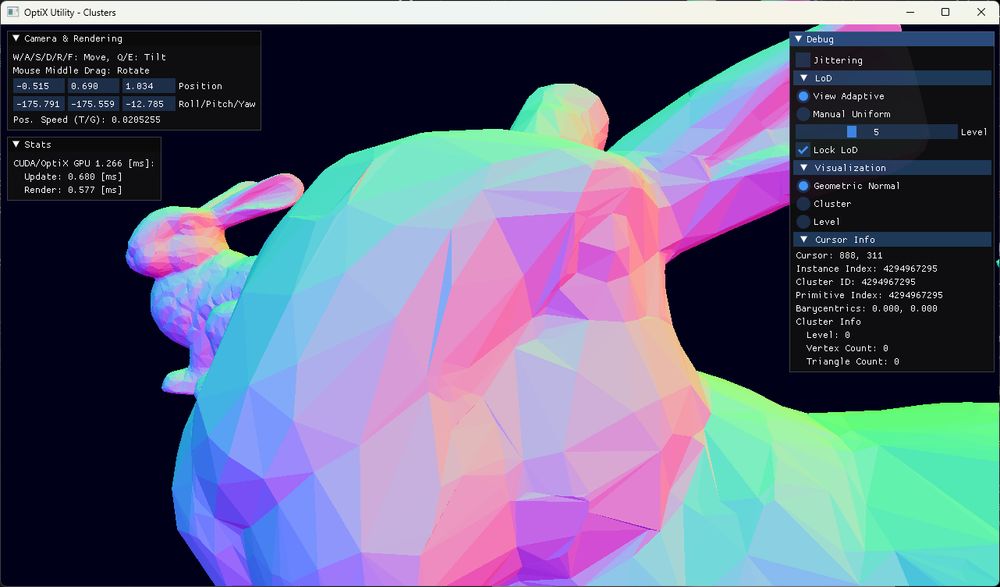Image resolution: width=1000 pixels, height=587 pixels.
Task: Click 'Triangle Count: 0' text
Action: [853, 362]
